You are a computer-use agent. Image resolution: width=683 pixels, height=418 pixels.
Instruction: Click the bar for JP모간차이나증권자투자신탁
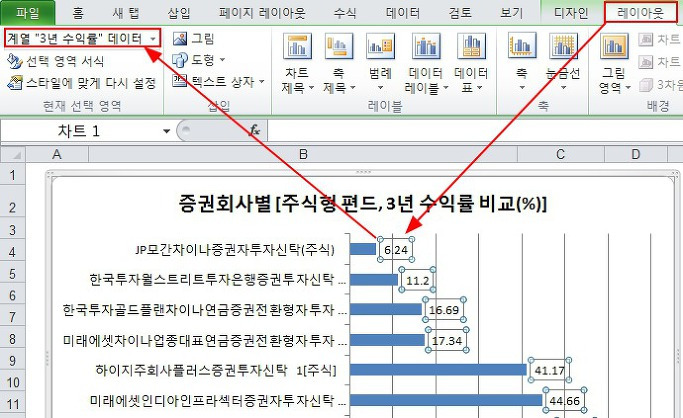(x=363, y=249)
